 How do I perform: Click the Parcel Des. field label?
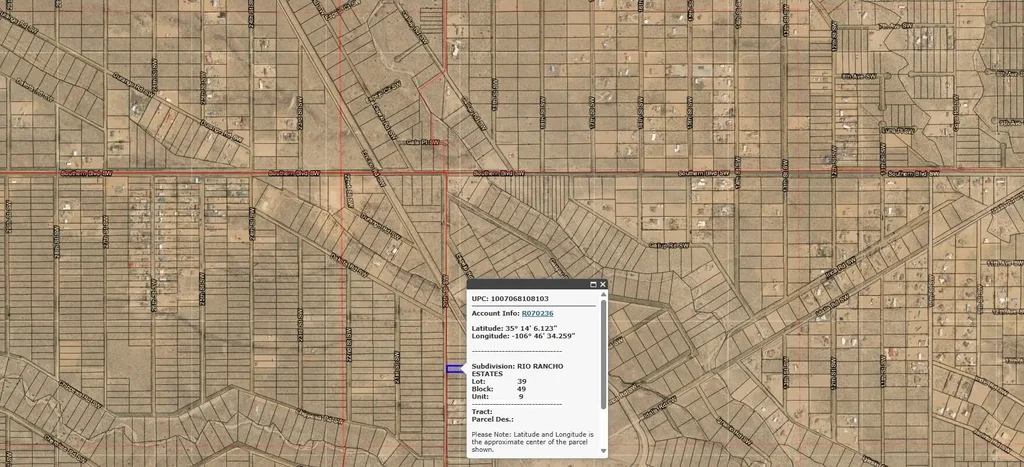(x=492, y=419)
